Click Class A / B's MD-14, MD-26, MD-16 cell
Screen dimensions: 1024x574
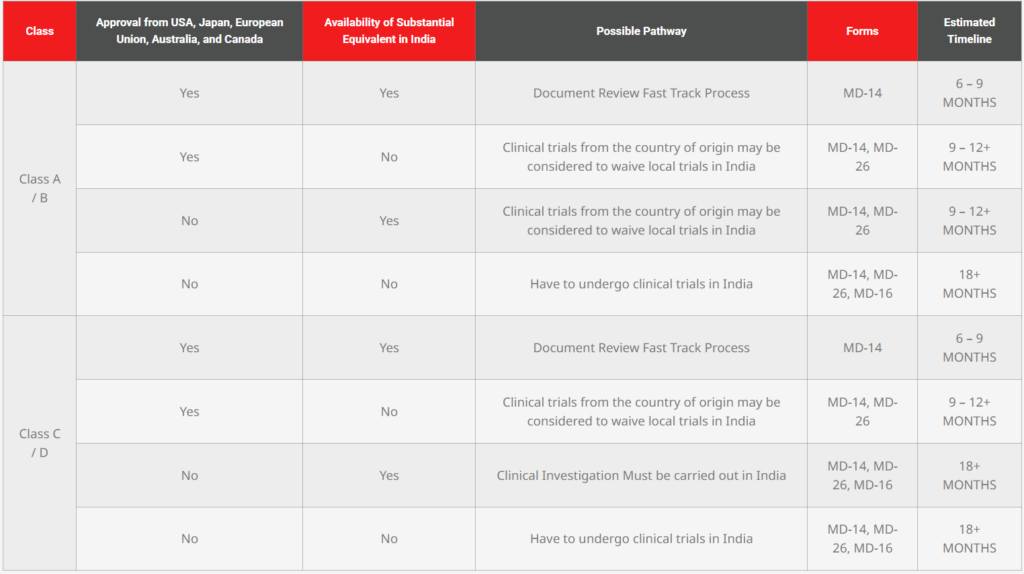pos(862,284)
